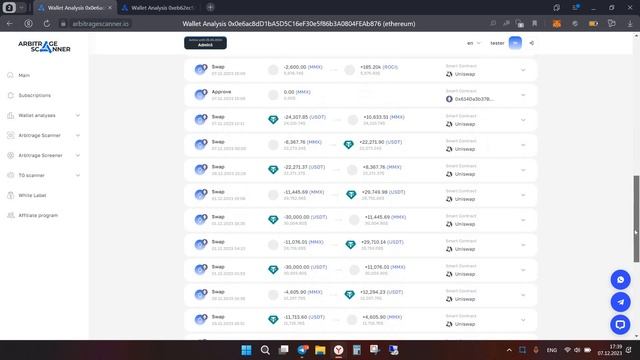Expand the swap row receiving +11,076.01 MMX
640x360 pixels.
tap(523, 270)
